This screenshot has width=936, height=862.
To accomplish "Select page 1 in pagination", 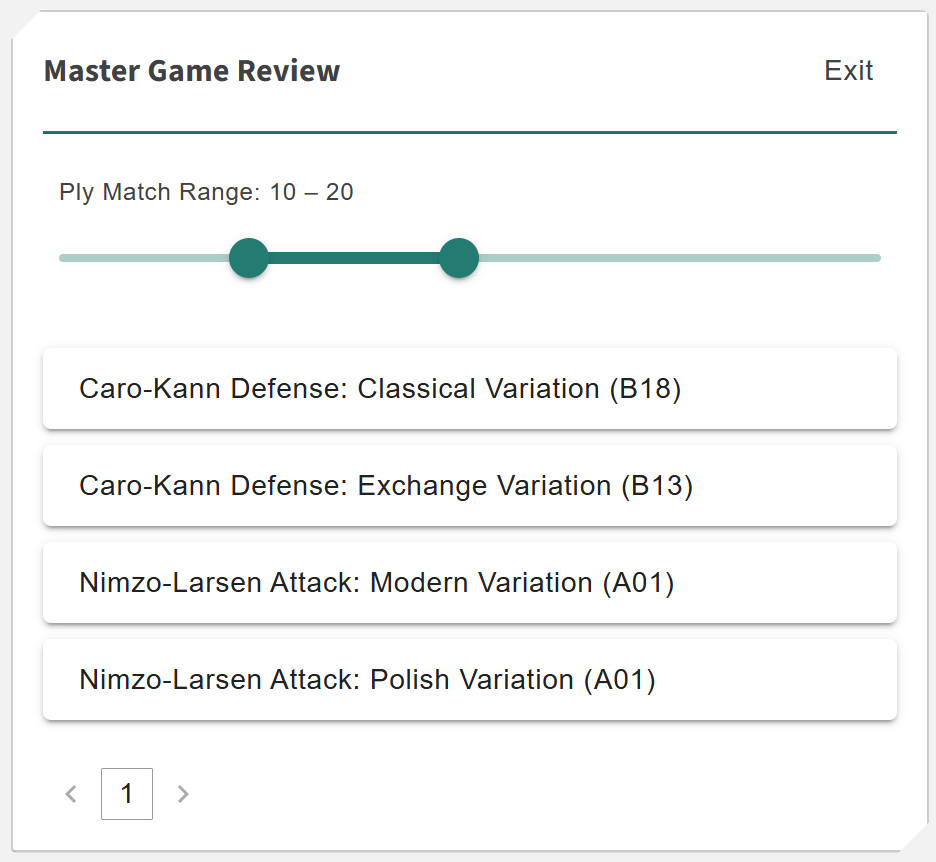I will point(127,794).
